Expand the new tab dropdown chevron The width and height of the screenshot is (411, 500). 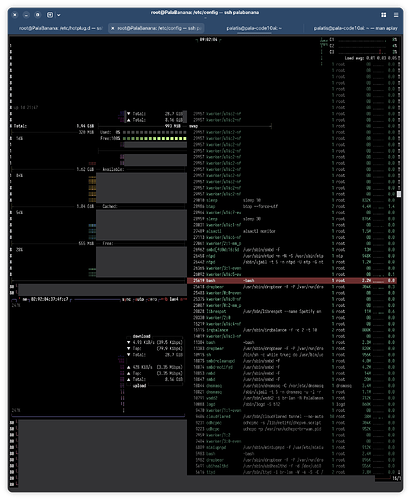(59, 15)
